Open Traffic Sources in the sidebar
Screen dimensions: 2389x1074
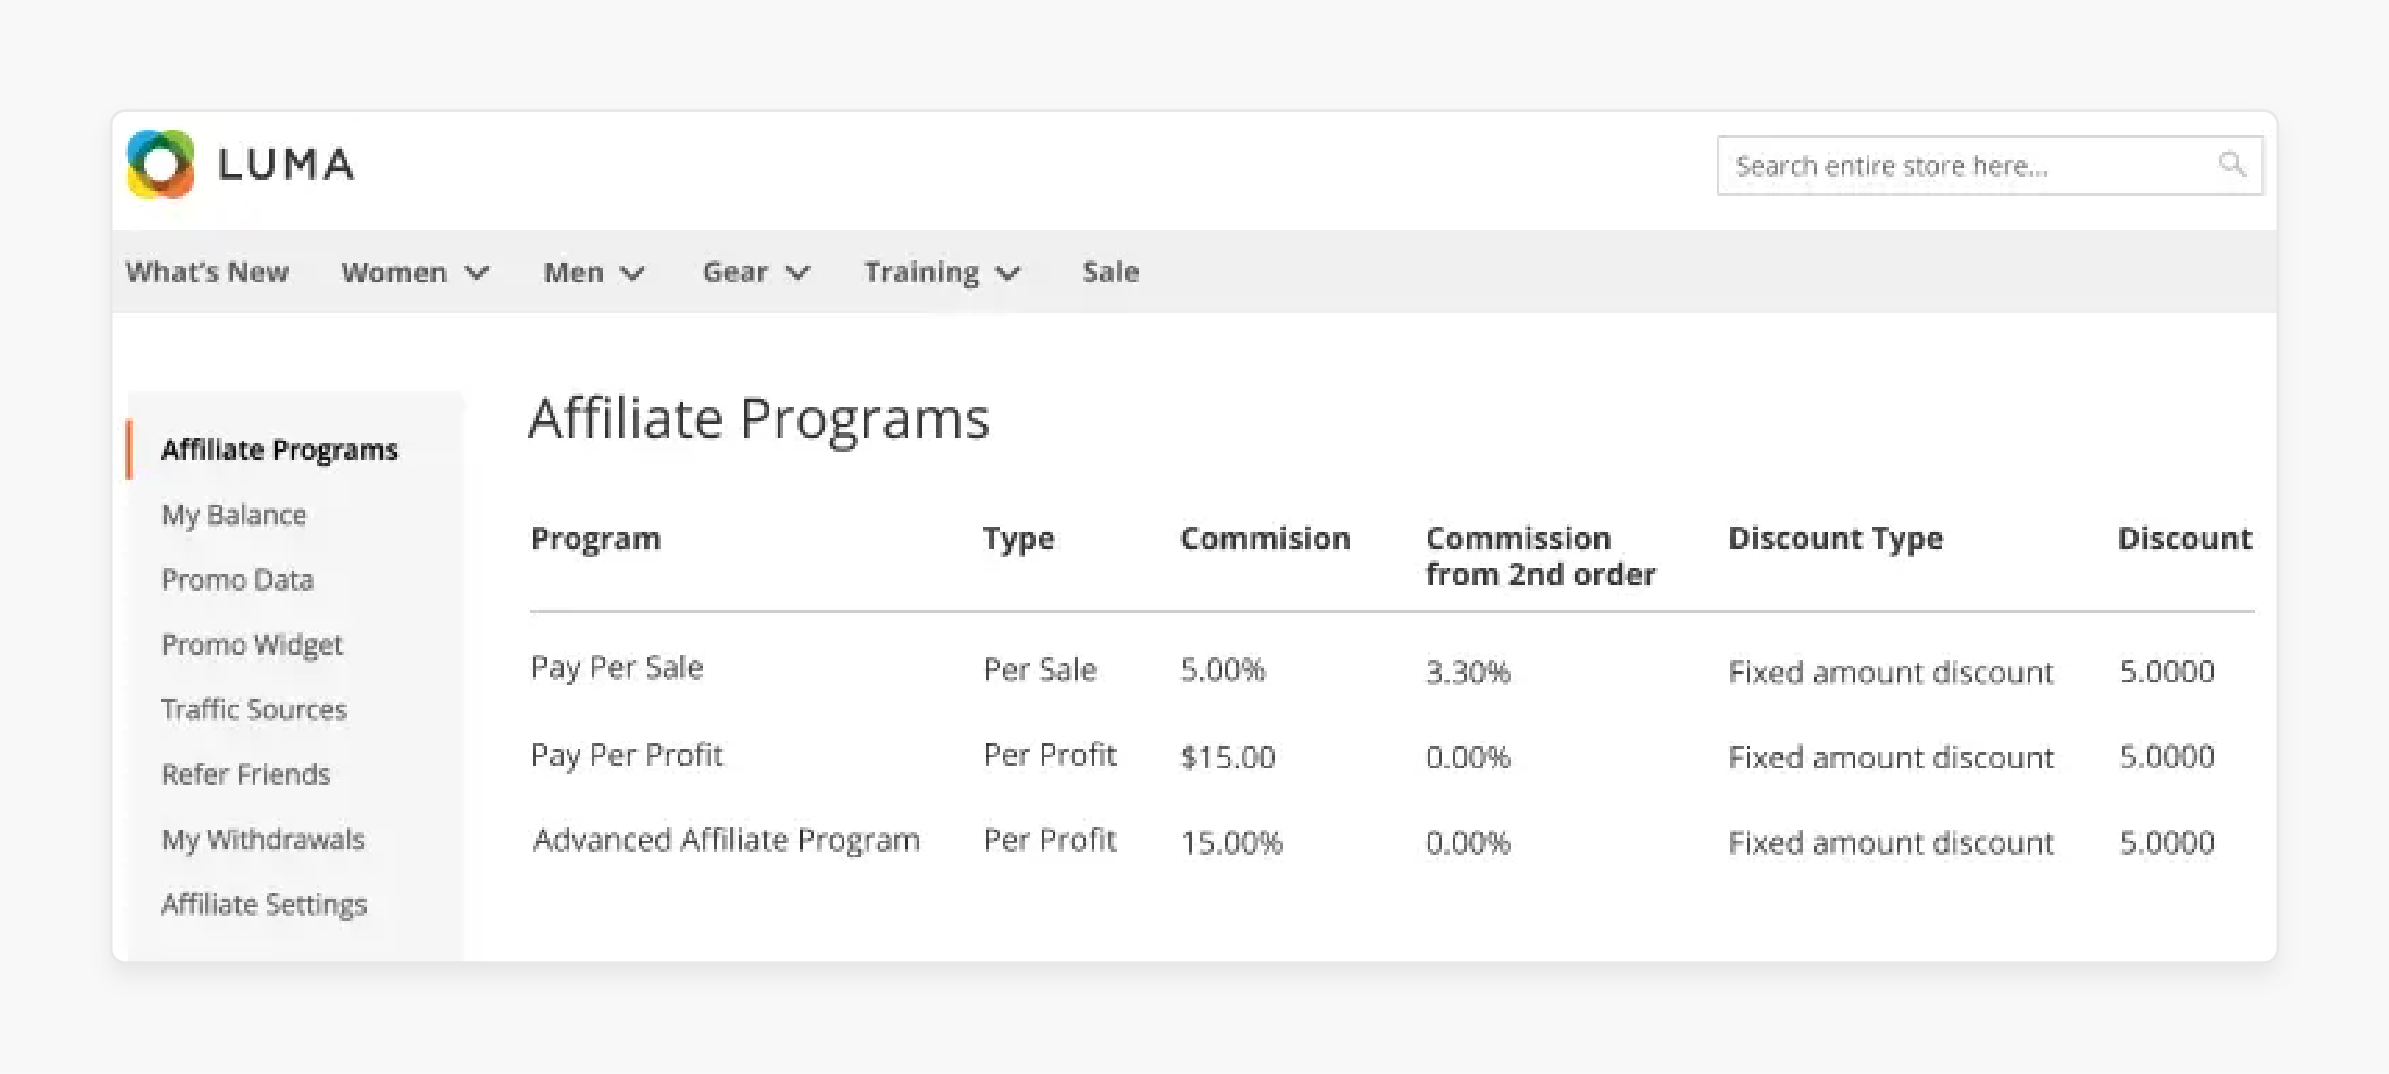[254, 710]
